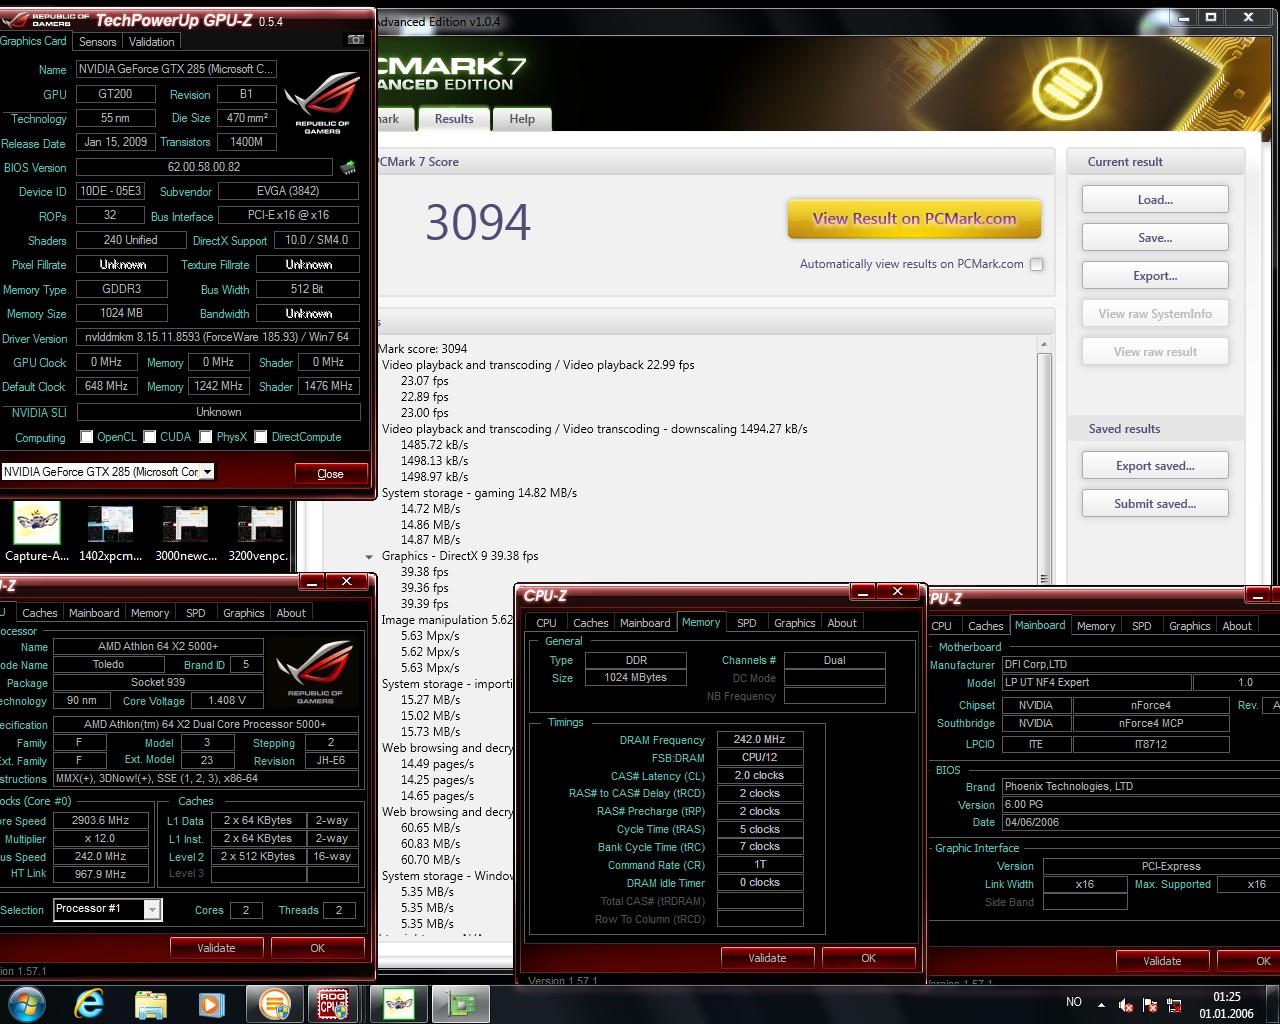Collapse the Graphics - DirectX 9 result row
Viewport: 1280px width, 1024px height.
(369, 556)
